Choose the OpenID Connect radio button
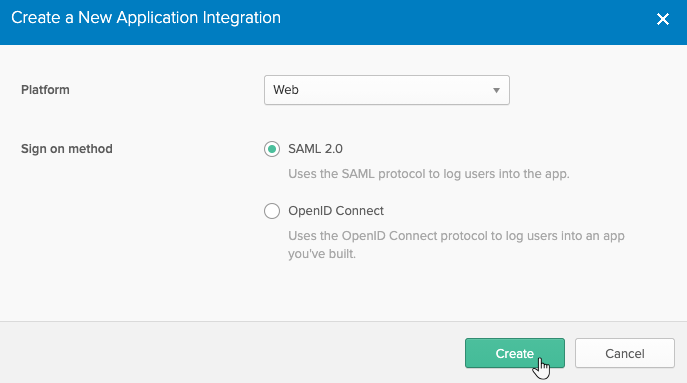The height and width of the screenshot is (383, 687). click(x=272, y=211)
